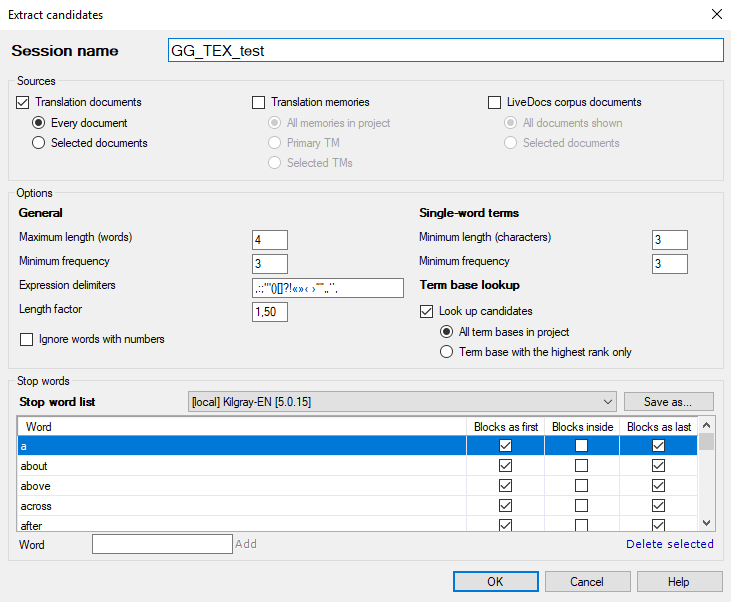The width and height of the screenshot is (731, 602).
Task: Enable Ignore words with numbers
Action: pyautogui.click(x=26, y=339)
